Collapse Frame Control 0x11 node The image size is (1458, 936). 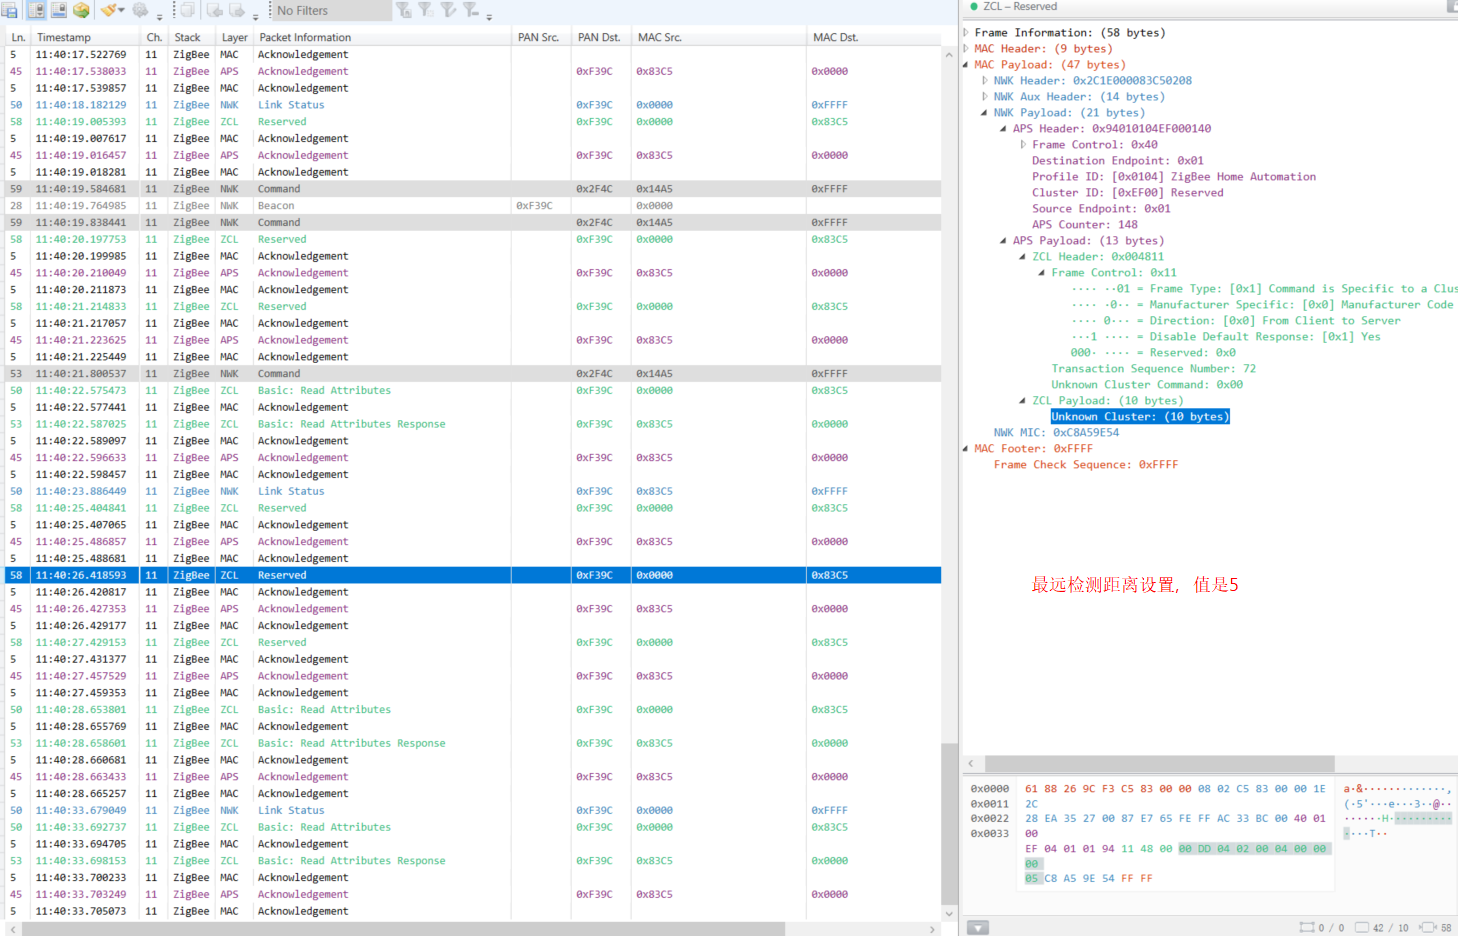[x=1042, y=273]
